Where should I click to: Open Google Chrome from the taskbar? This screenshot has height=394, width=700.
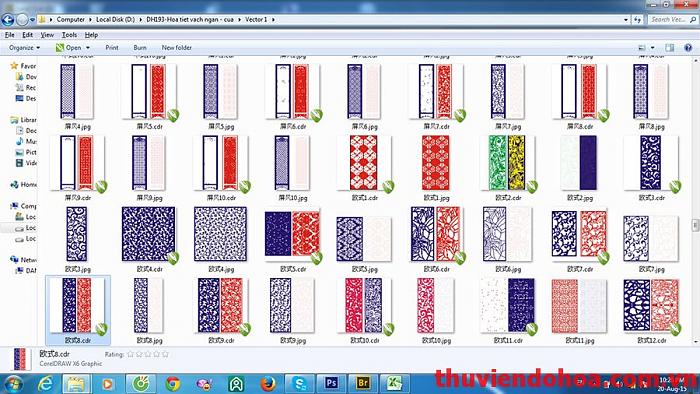173,384
